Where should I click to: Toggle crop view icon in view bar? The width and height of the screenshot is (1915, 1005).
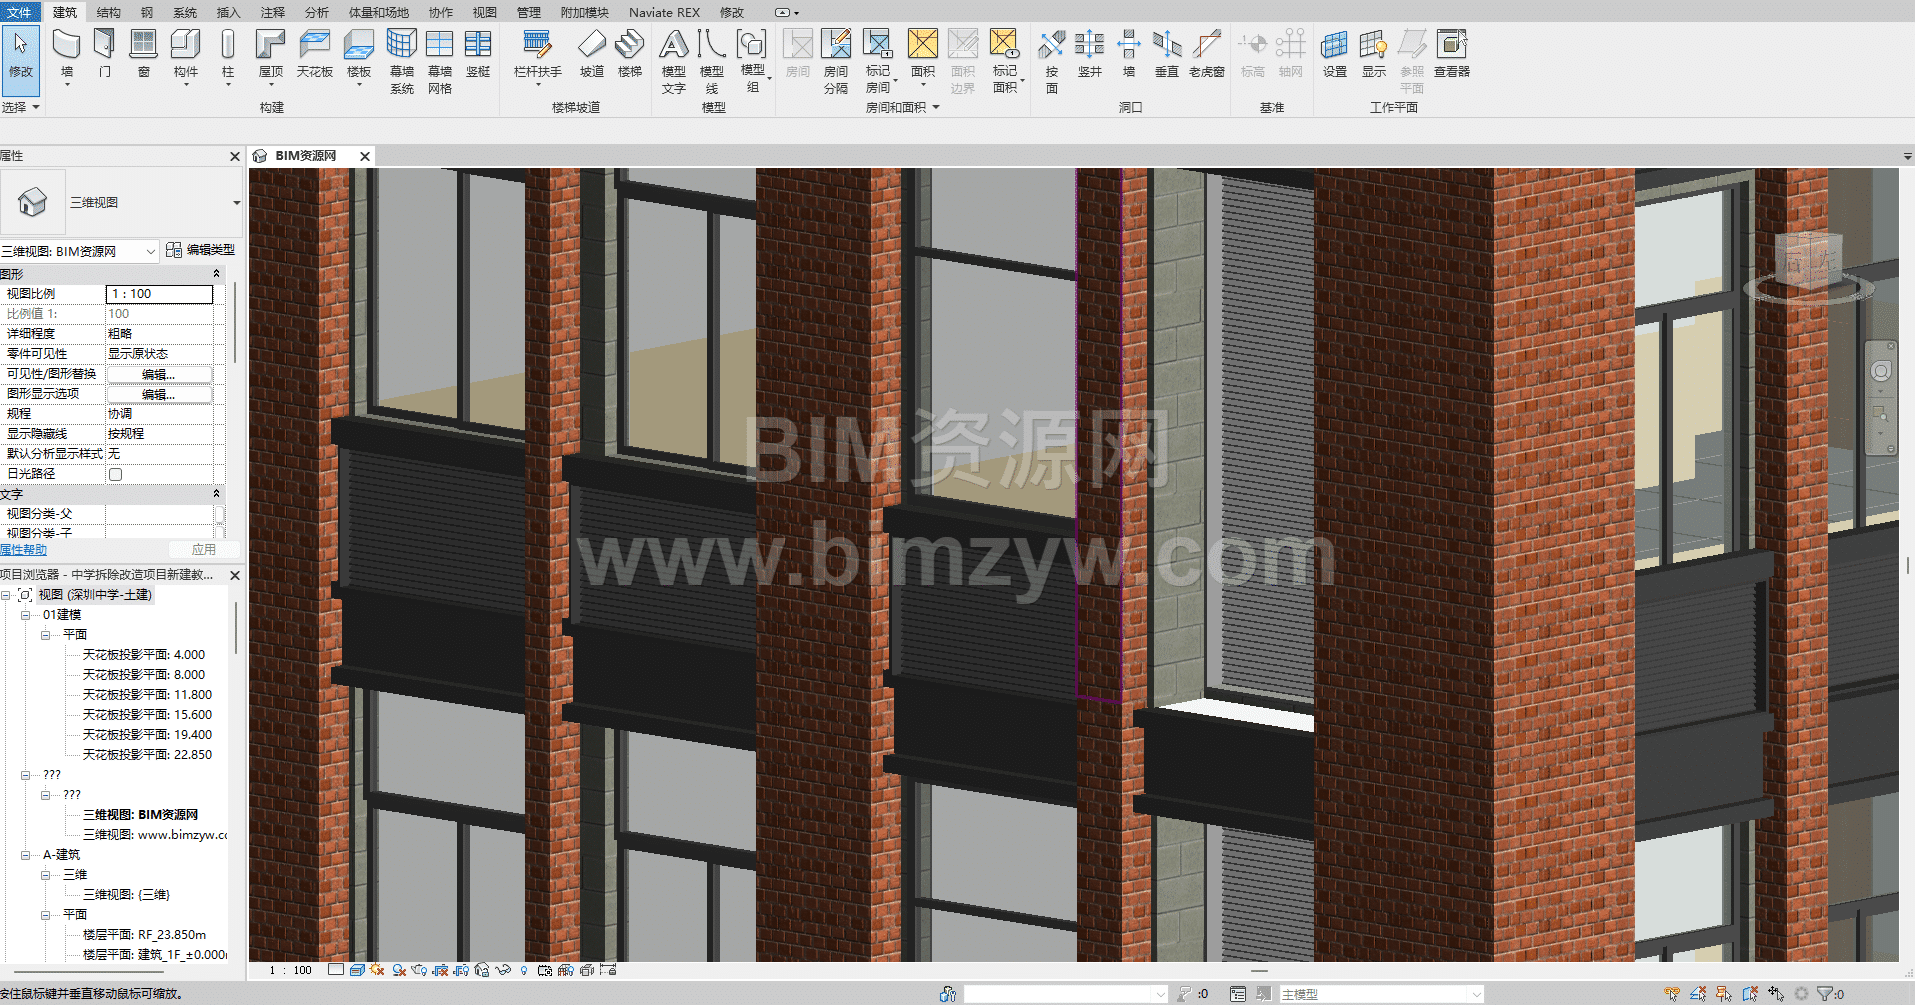pos(441,970)
